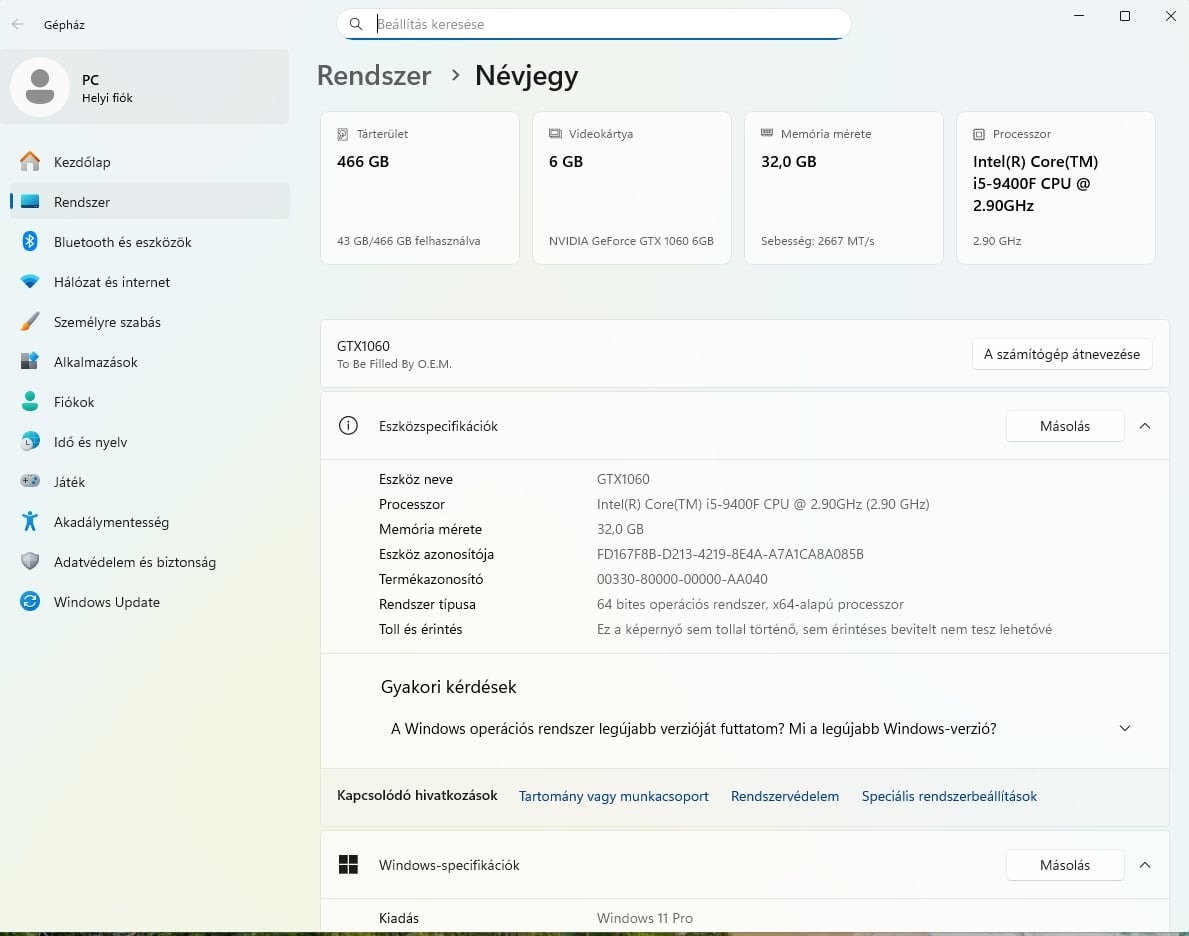Open Bluetooth és eszközök settings icon

coord(30,242)
